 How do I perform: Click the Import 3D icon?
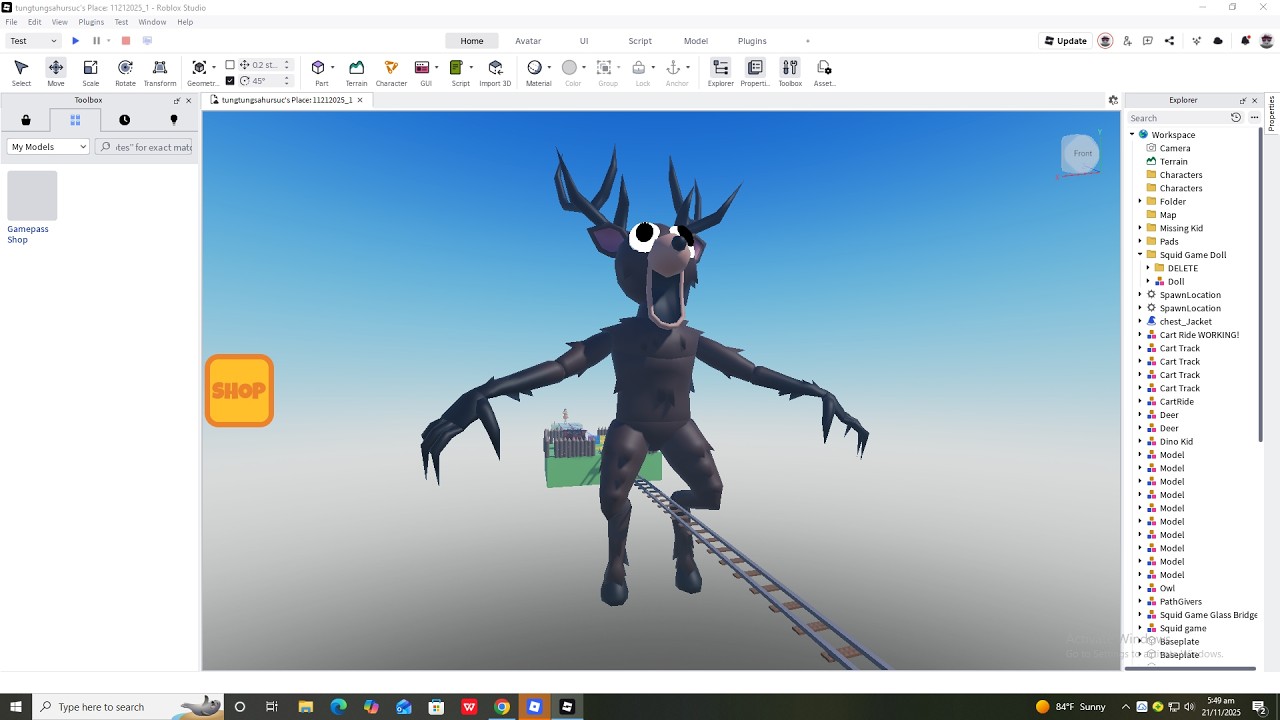(x=495, y=72)
